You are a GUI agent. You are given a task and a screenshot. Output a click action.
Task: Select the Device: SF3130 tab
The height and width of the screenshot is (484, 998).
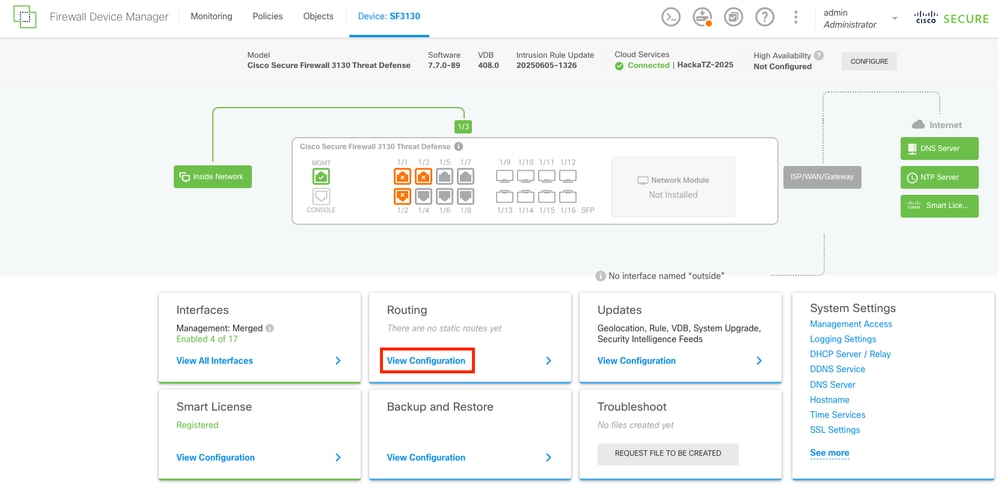click(x=389, y=17)
